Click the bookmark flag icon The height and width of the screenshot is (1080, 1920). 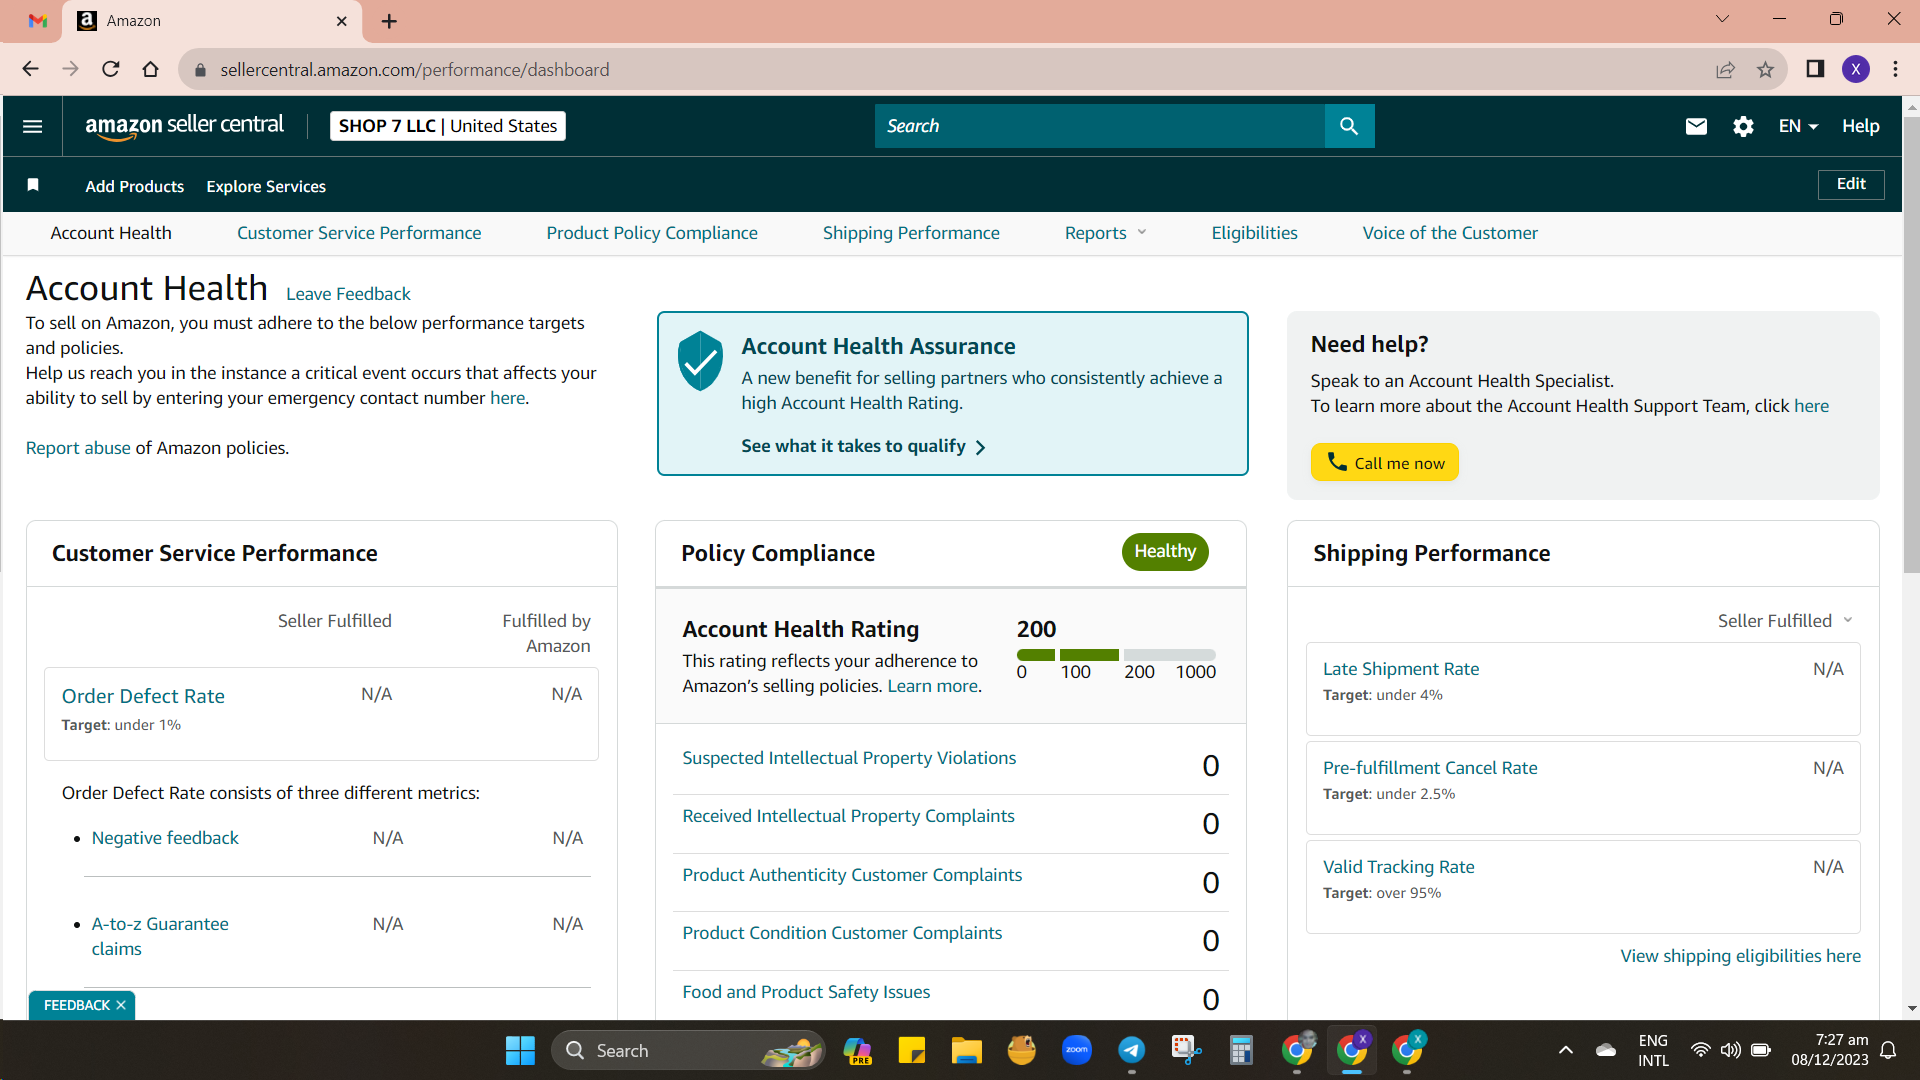click(x=33, y=185)
